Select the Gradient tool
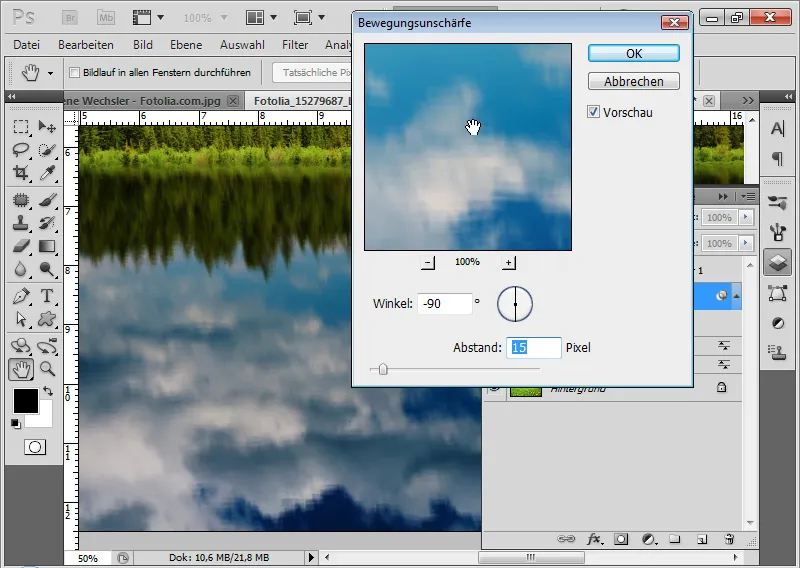 coord(47,246)
